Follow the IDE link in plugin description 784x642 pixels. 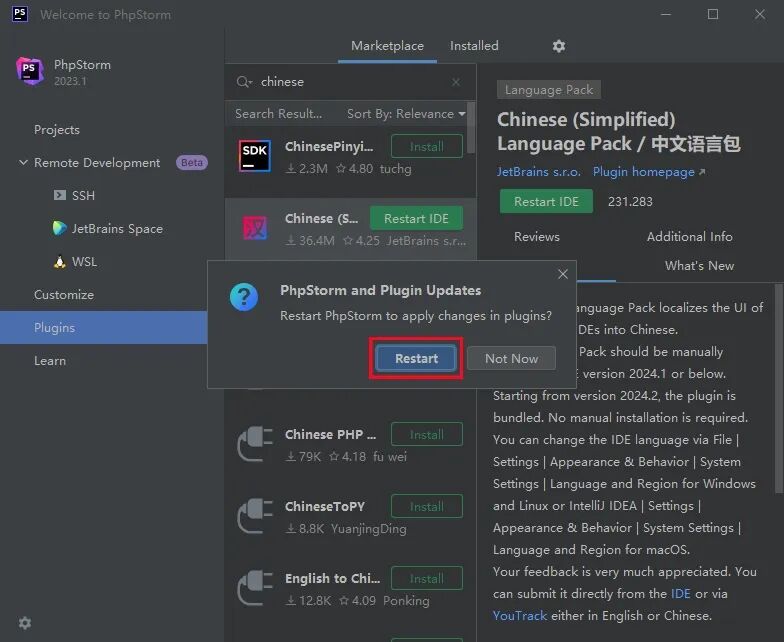(680, 594)
